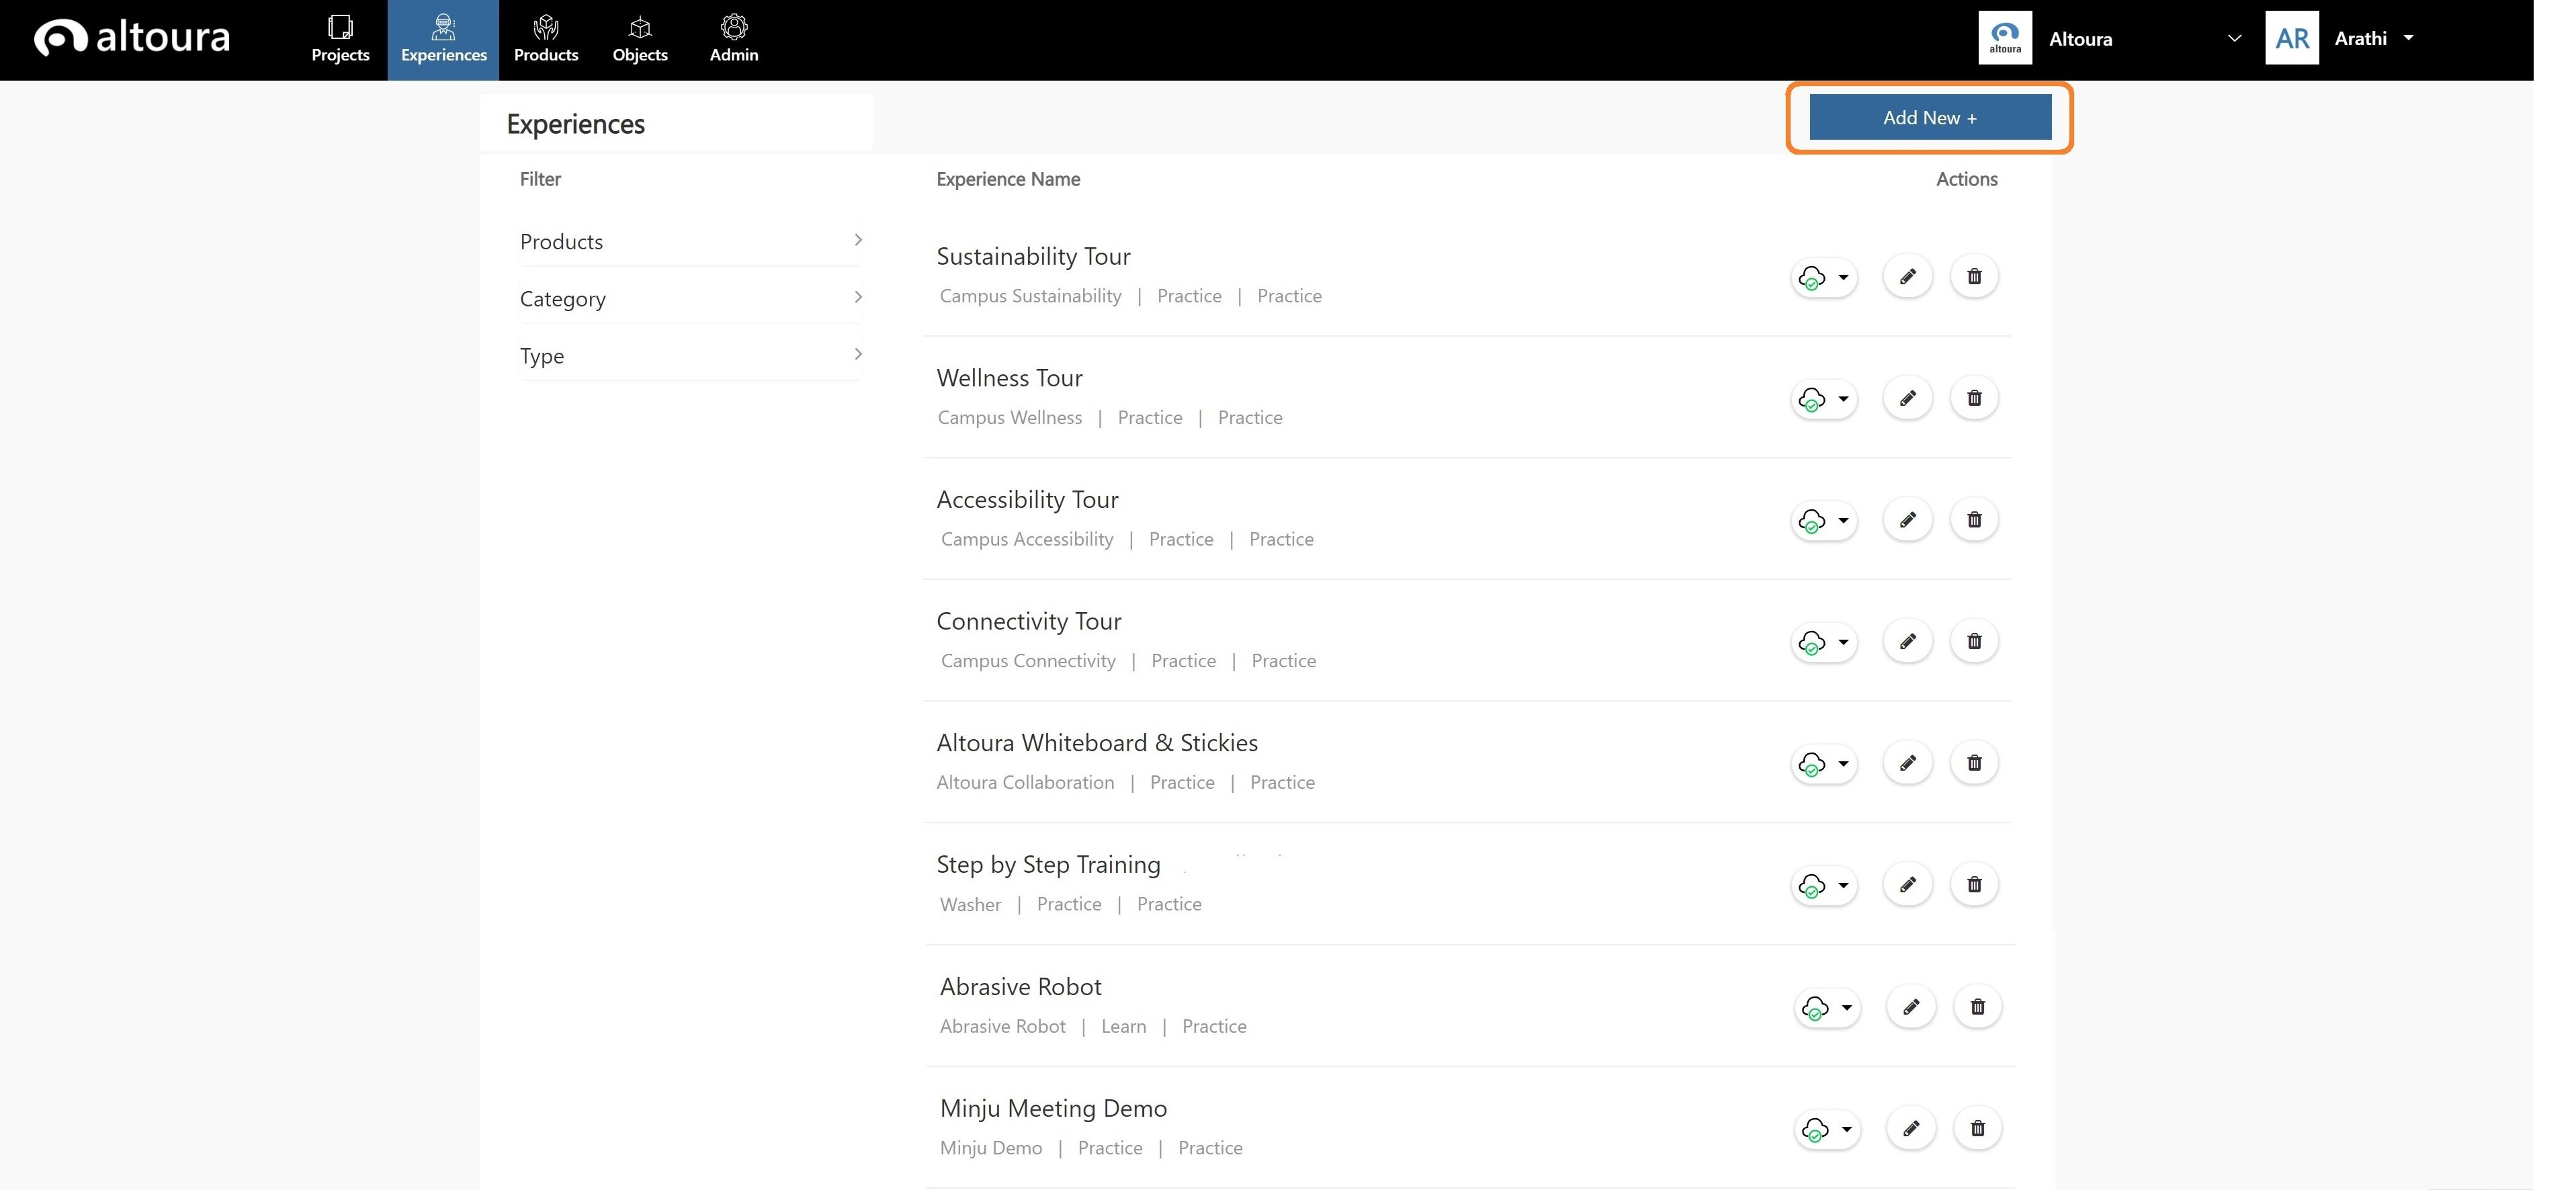Open publish dropdown for Abrasive Robot

pyautogui.click(x=1828, y=1007)
